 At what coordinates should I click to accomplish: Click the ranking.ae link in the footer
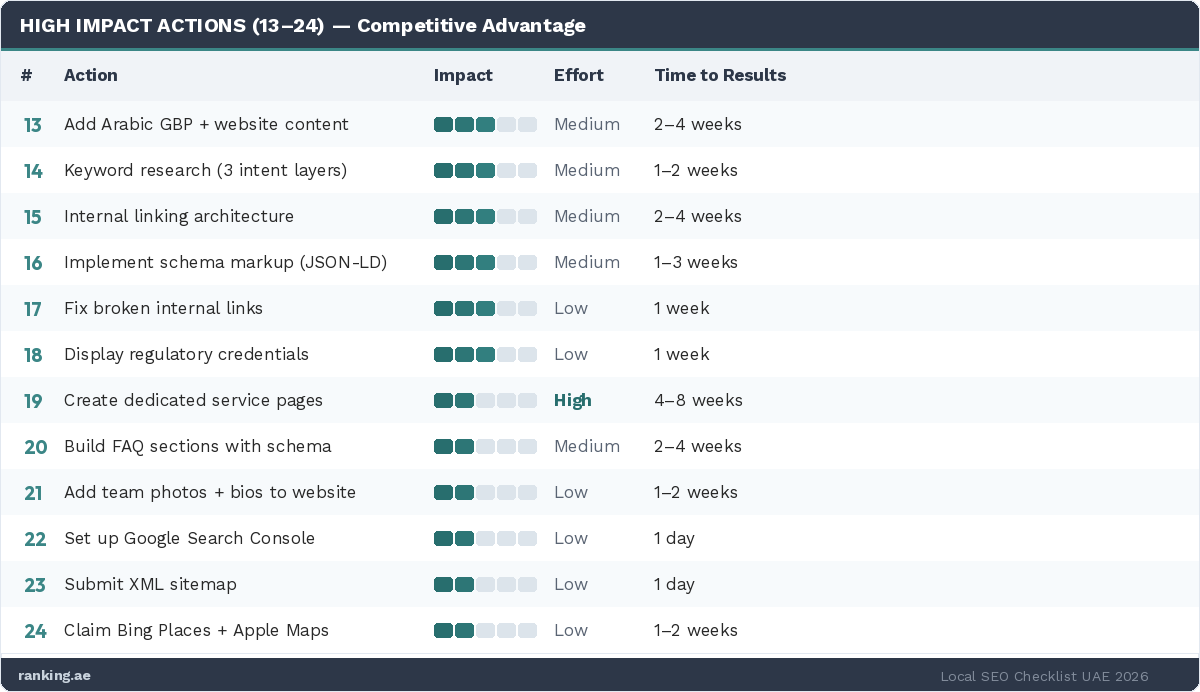(54, 676)
